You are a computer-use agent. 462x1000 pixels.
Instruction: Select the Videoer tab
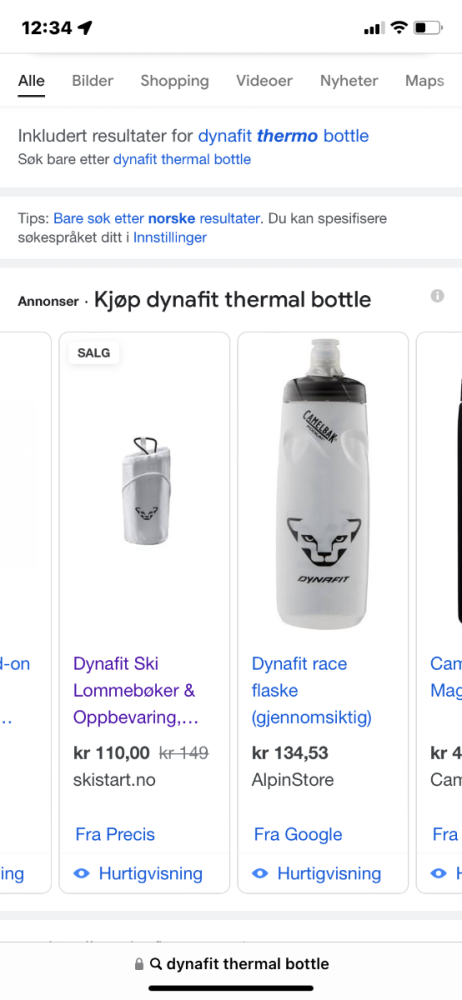pos(264,81)
